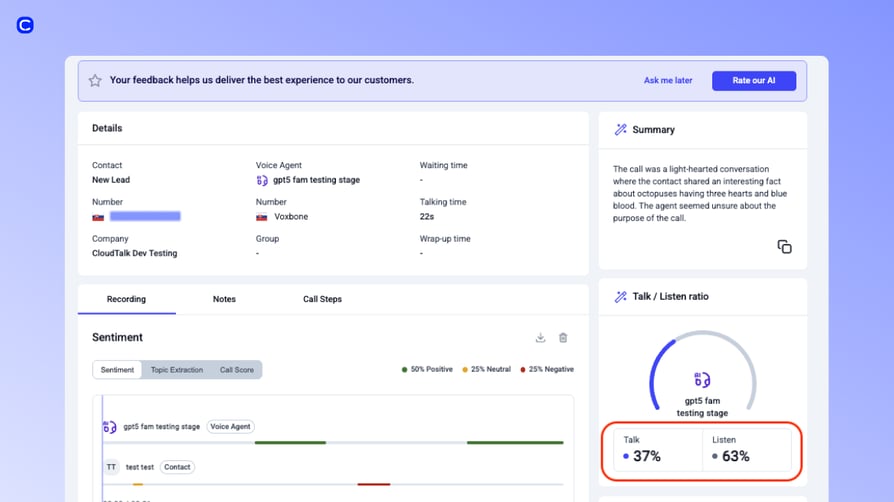894x502 pixels.
Task: Select the Sentiment segment button
Action: point(117,370)
